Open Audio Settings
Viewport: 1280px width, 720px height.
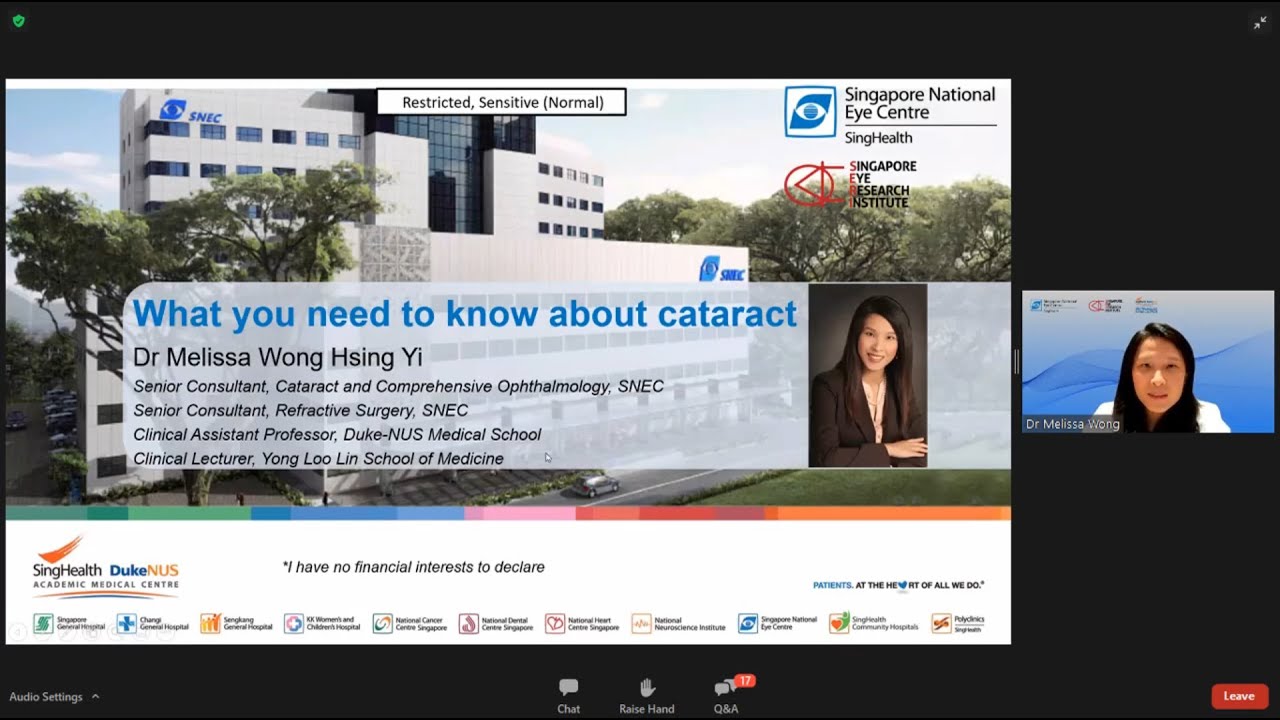(x=46, y=697)
